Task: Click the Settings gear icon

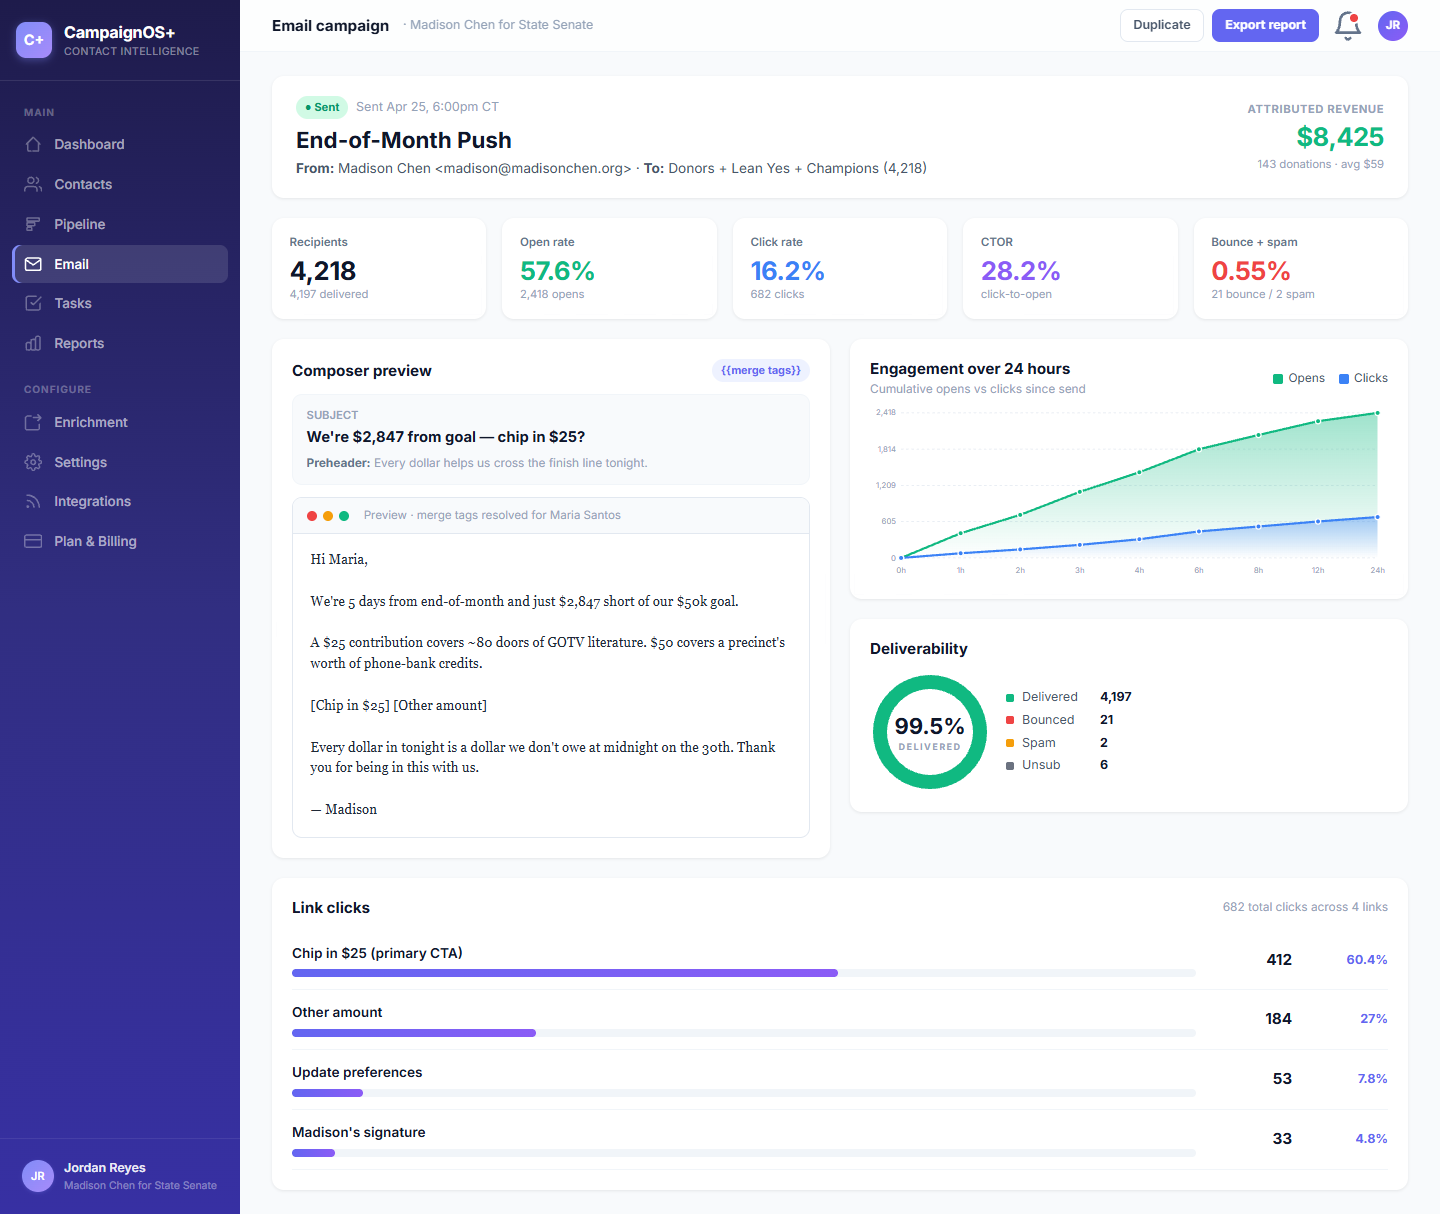Action: (x=33, y=462)
